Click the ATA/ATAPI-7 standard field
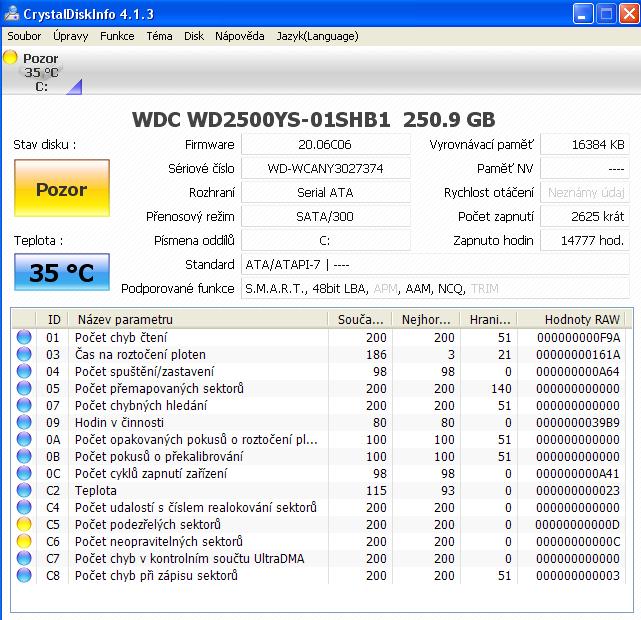 click(x=435, y=264)
